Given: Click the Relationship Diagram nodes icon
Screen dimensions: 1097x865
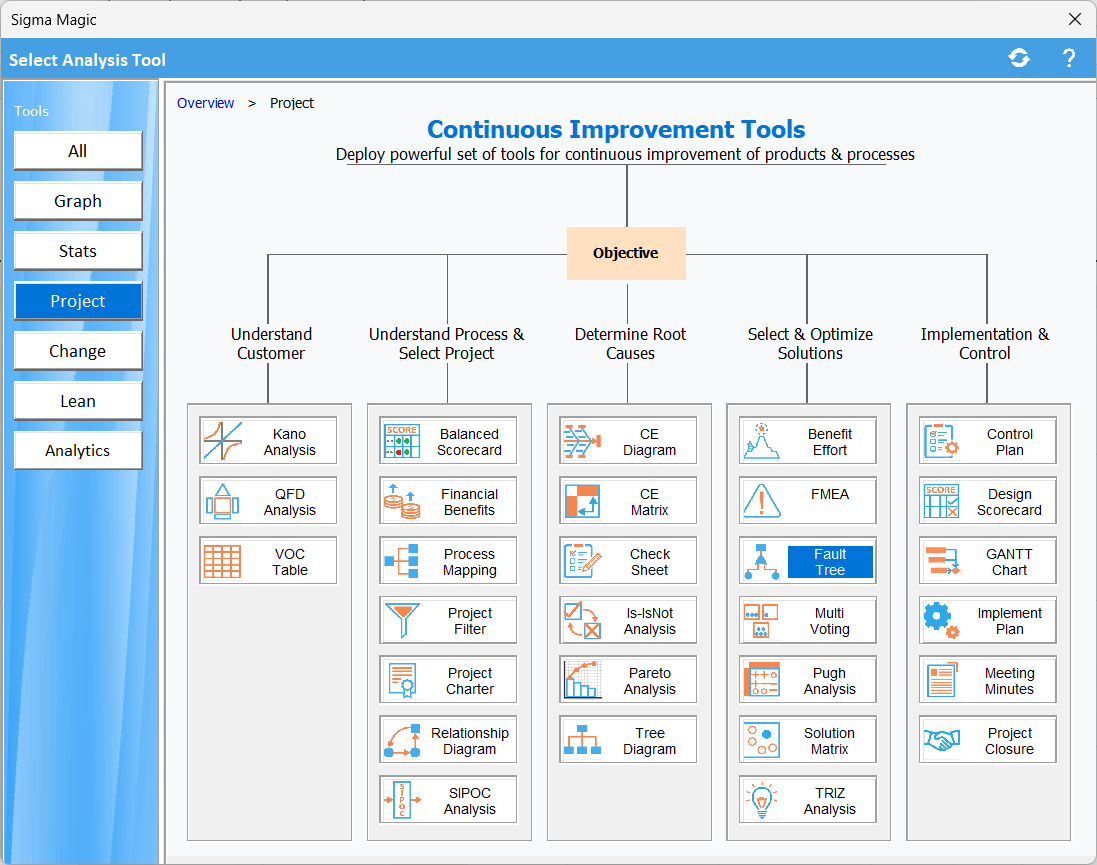Looking at the screenshot, I should (x=402, y=740).
